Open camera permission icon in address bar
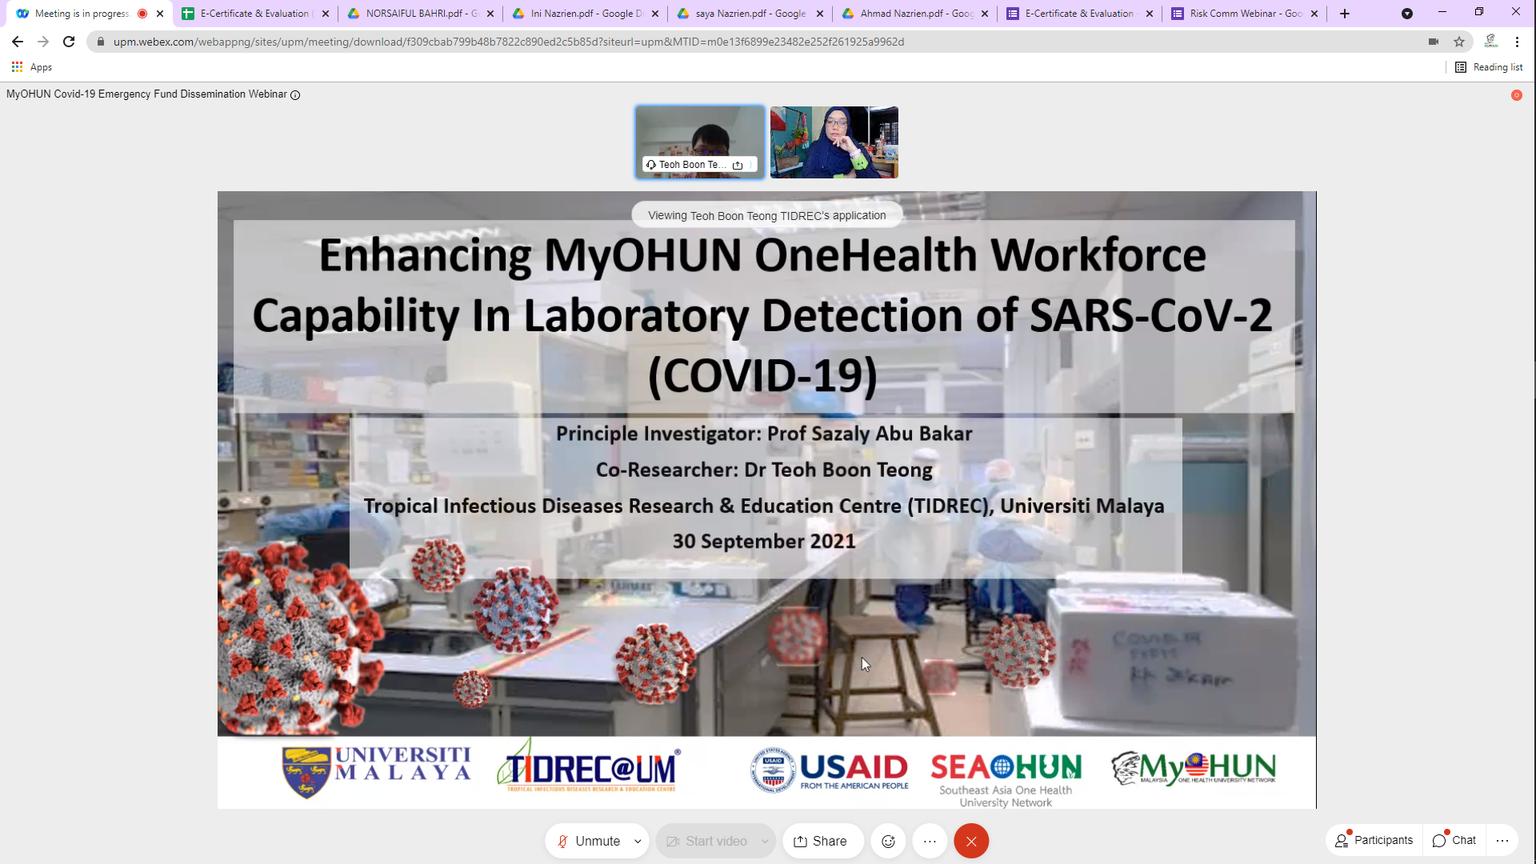The image size is (1536, 864). click(x=1433, y=42)
